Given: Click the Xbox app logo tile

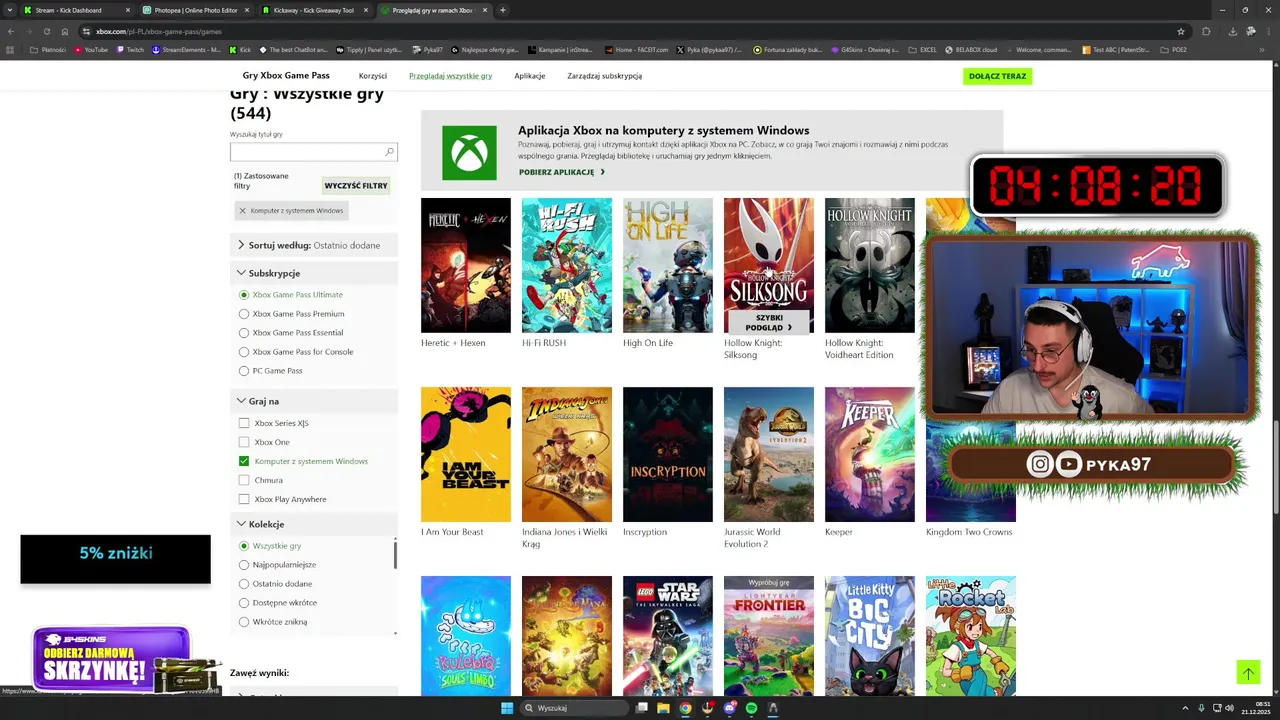Looking at the screenshot, I should 469,152.
